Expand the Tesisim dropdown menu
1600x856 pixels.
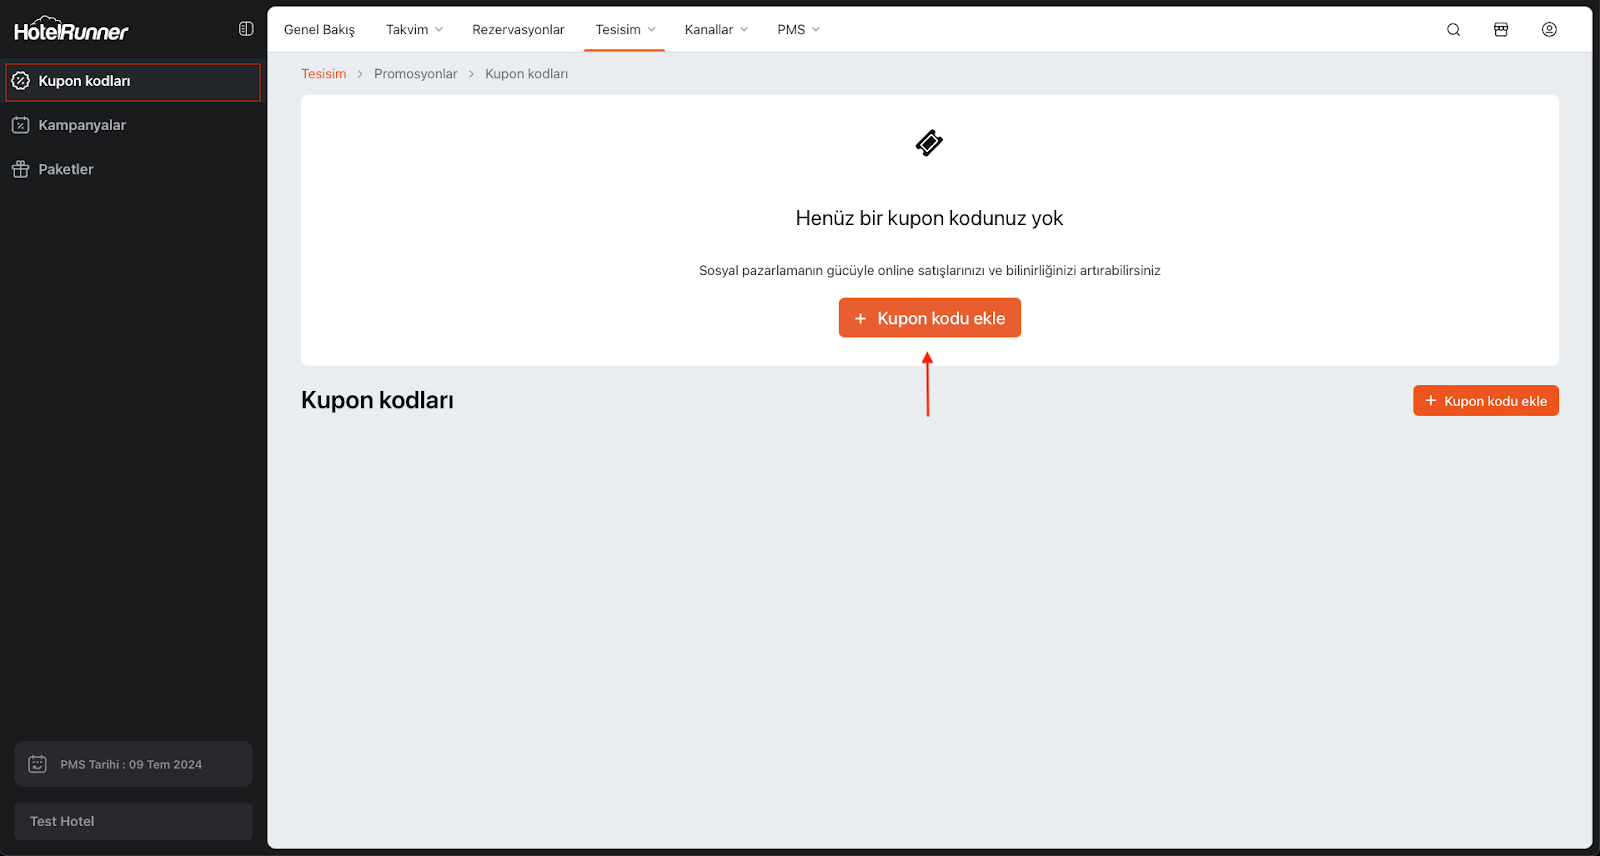[625, 29]
